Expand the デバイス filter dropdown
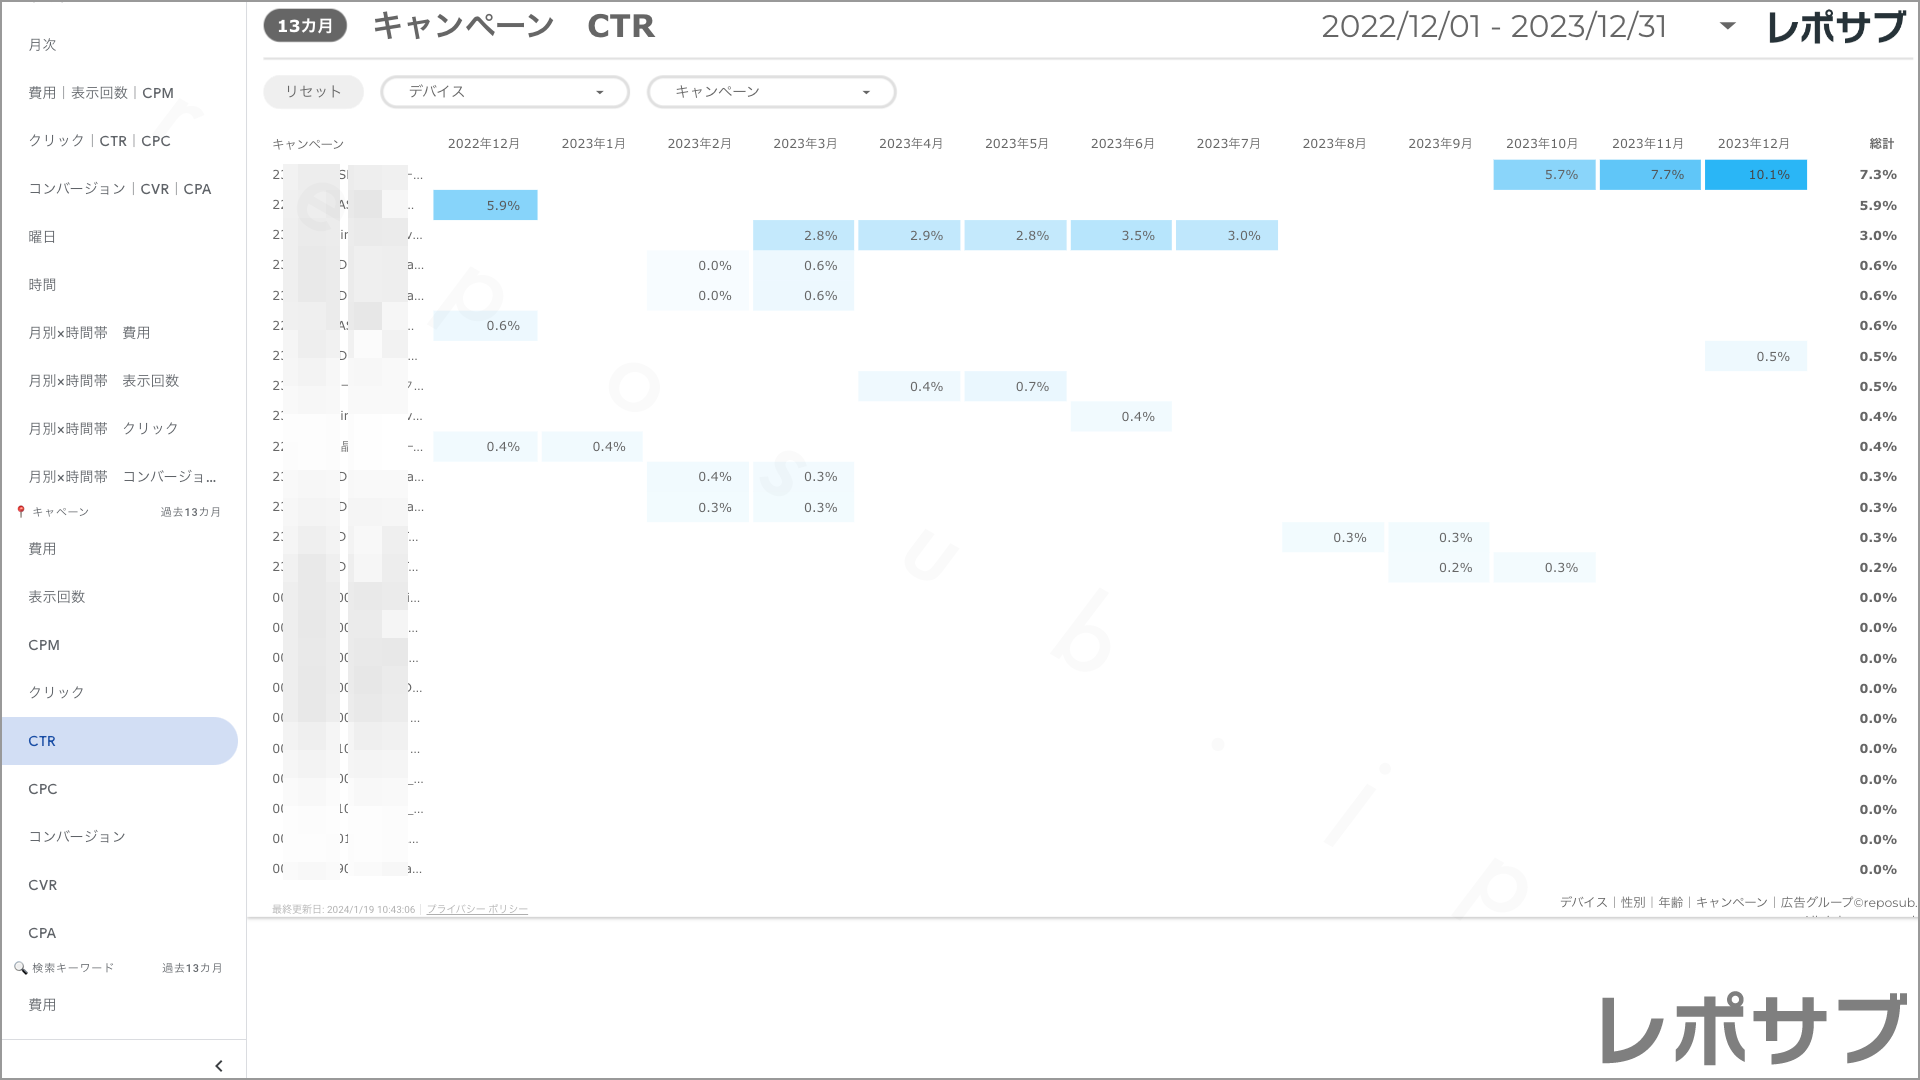The image size is (1920, 1080). tap(504, 92)
